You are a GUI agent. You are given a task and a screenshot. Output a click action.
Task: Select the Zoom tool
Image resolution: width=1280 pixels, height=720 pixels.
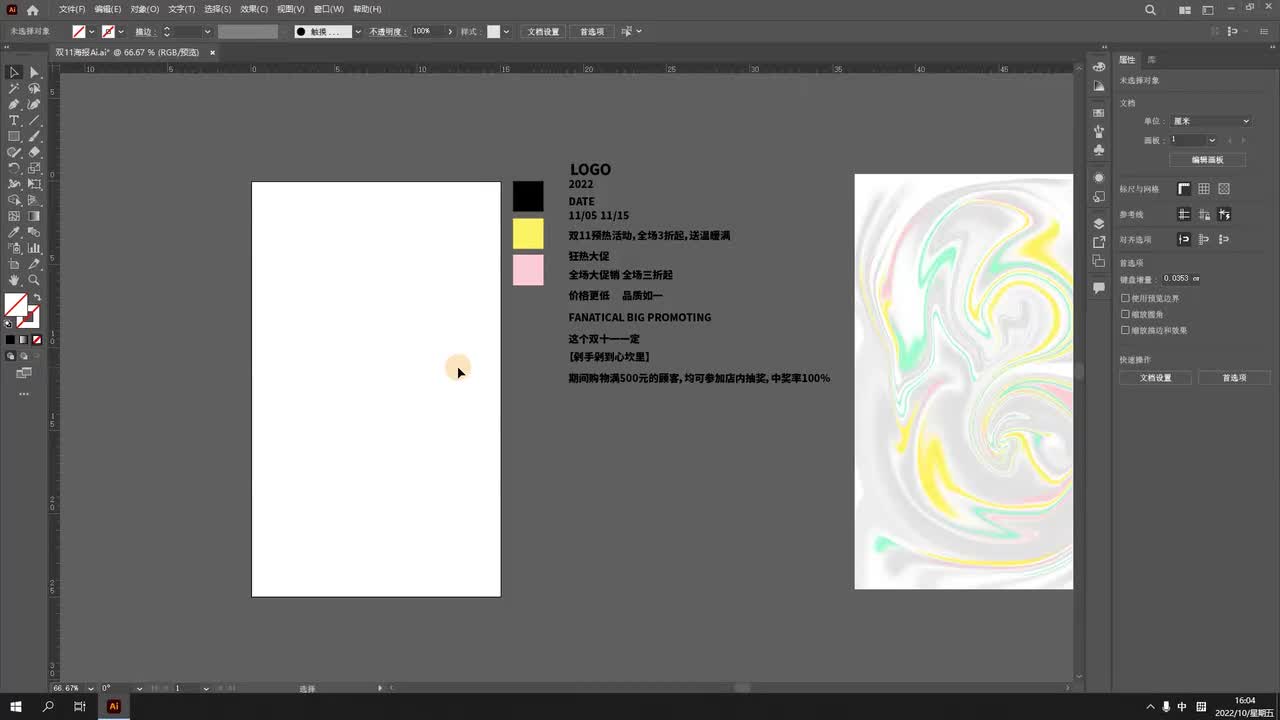click(x=34, y=280)
